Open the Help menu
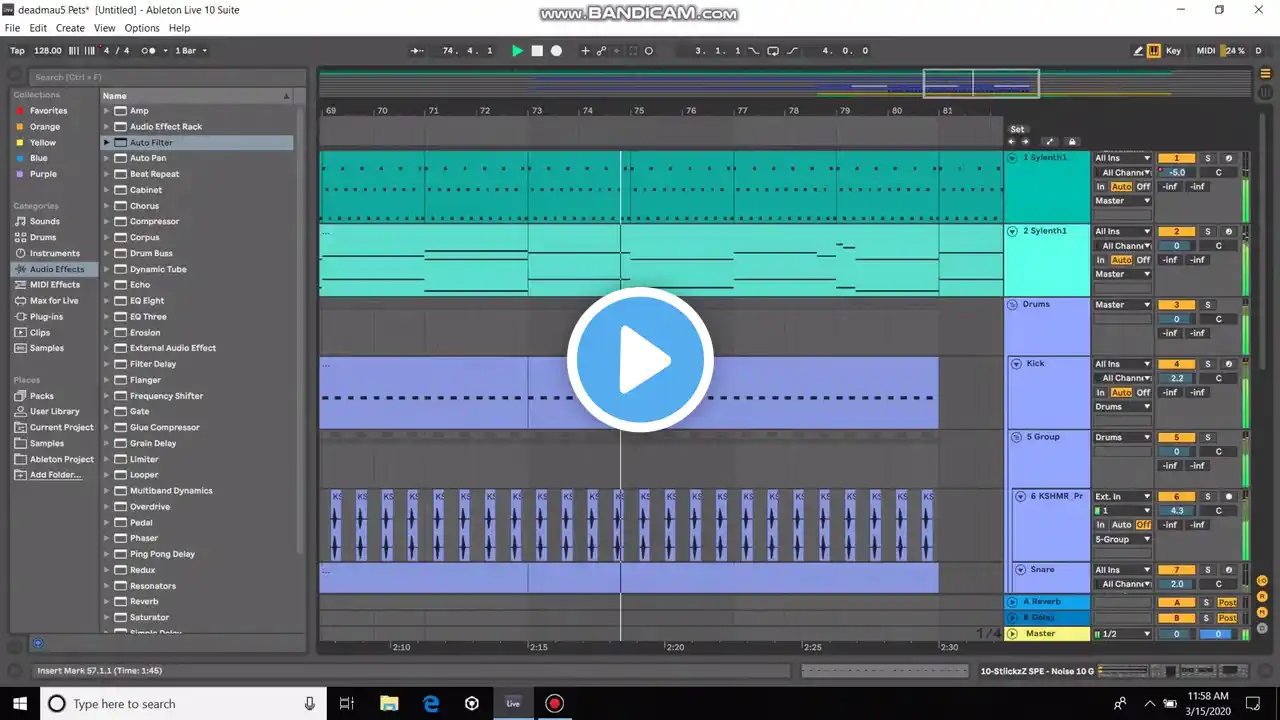Image resolution: width=1280 pixels, height=720 pixels. tap(179, 28)
